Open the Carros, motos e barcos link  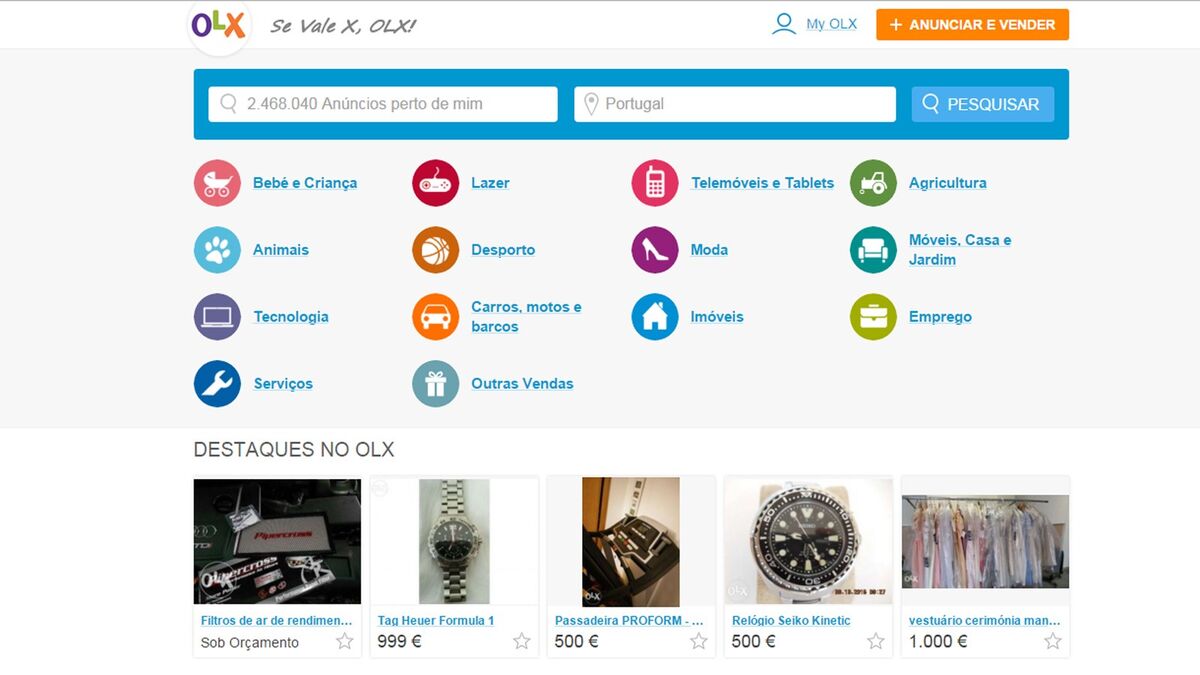[x=526, y=317]
